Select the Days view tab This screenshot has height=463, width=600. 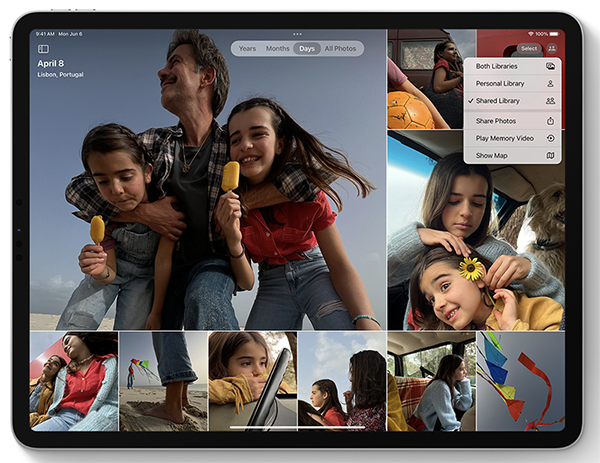tap(307, 49)
